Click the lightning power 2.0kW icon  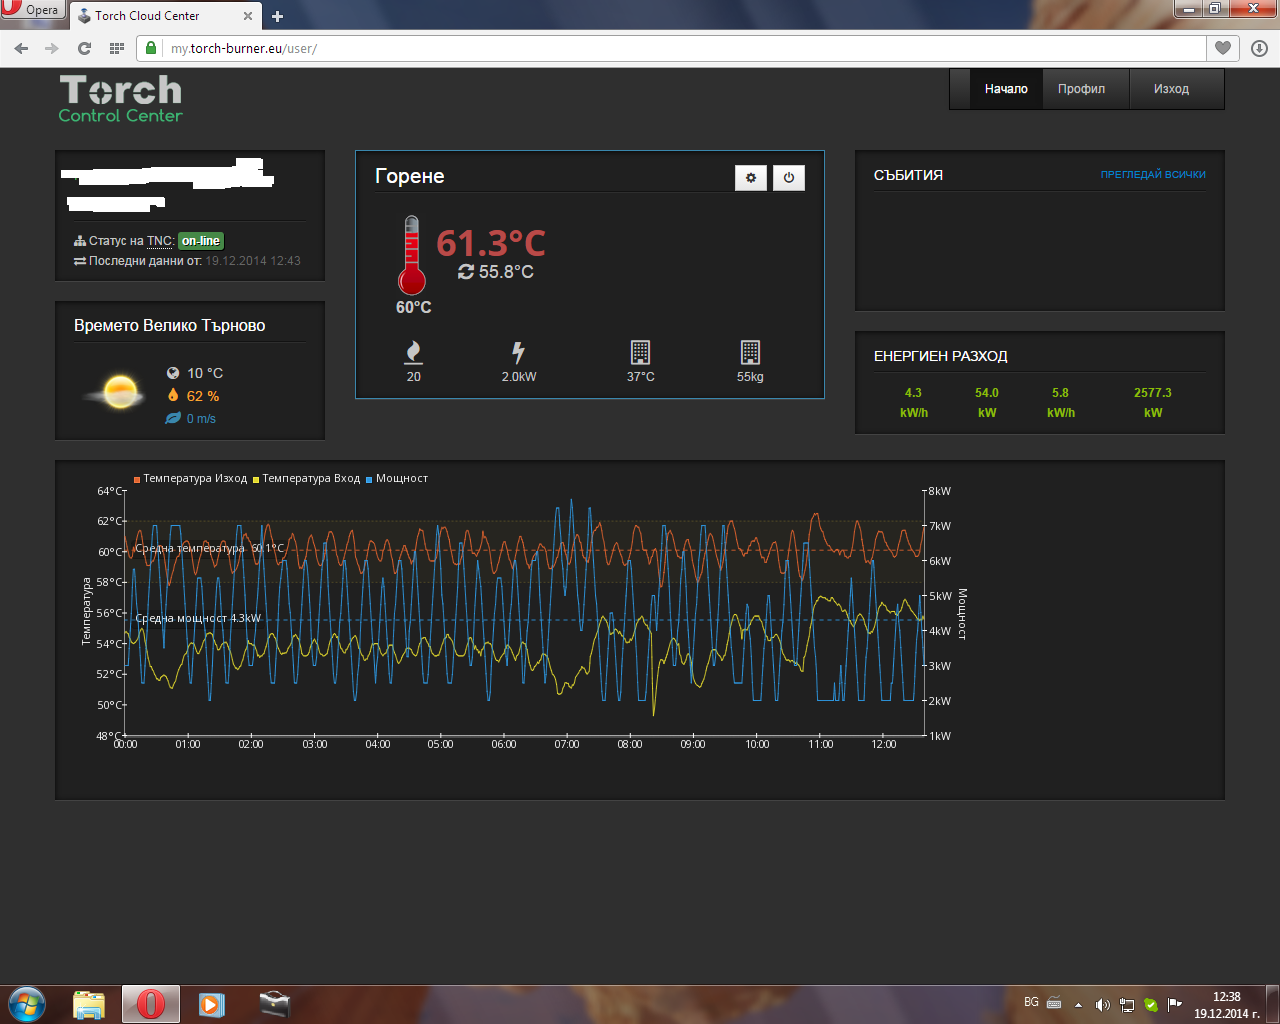[x=518, y=352]
